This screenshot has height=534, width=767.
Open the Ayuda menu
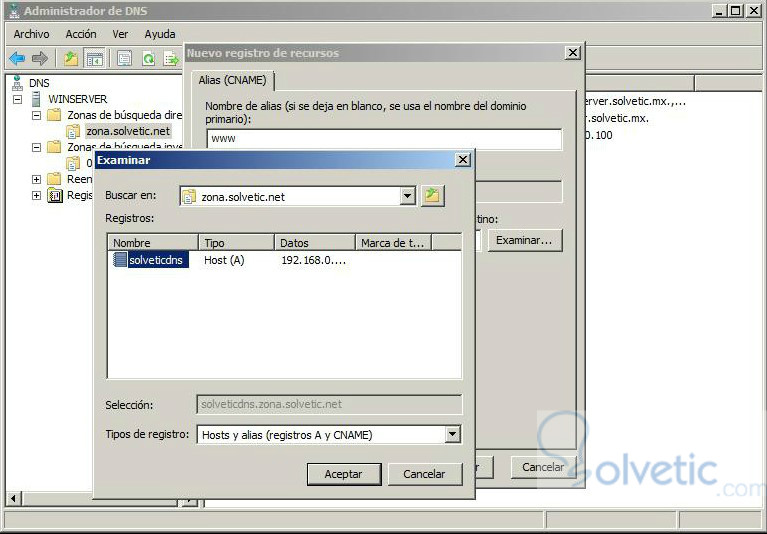159,34
